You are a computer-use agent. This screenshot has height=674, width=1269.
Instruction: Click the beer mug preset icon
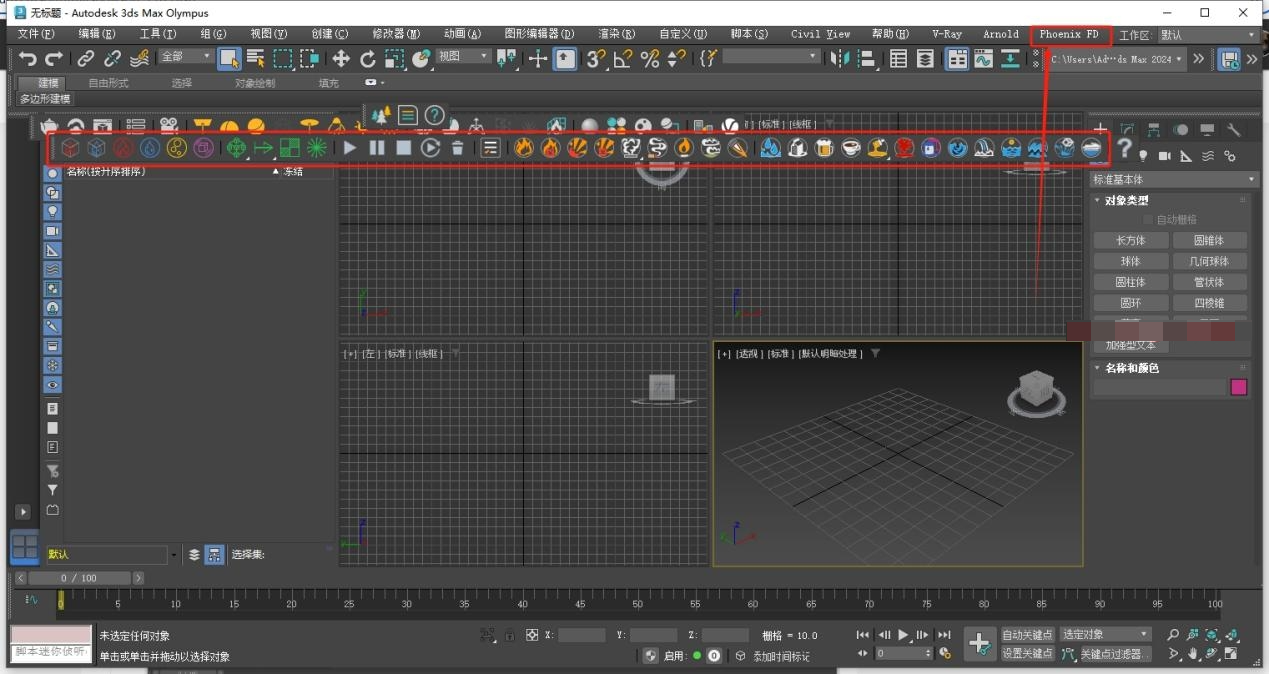click(824, 148)
